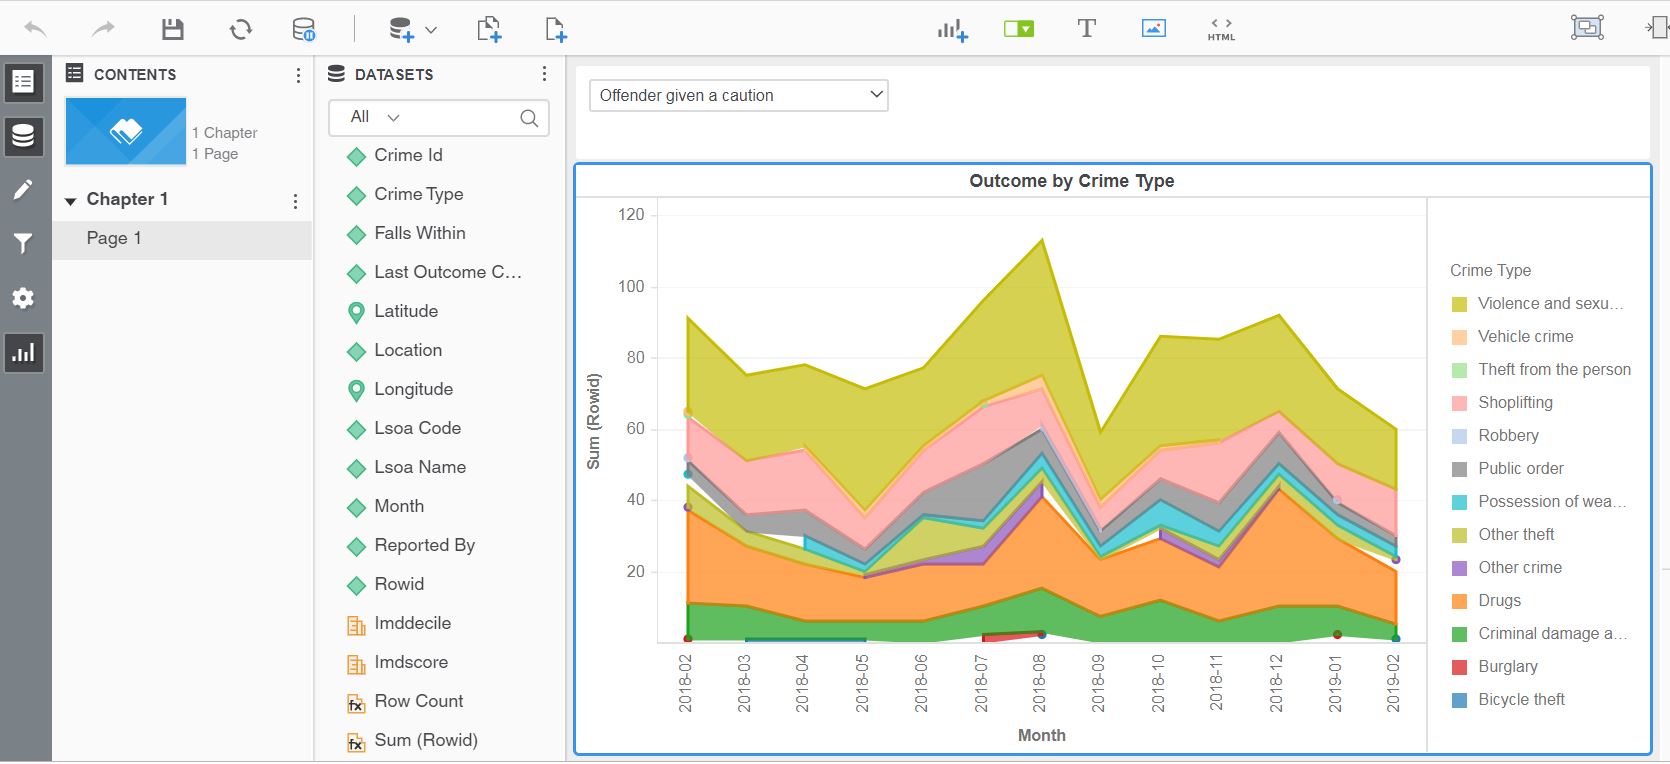
Task: Open the Offender given a caution dropdown
Action: pos(739,95)
